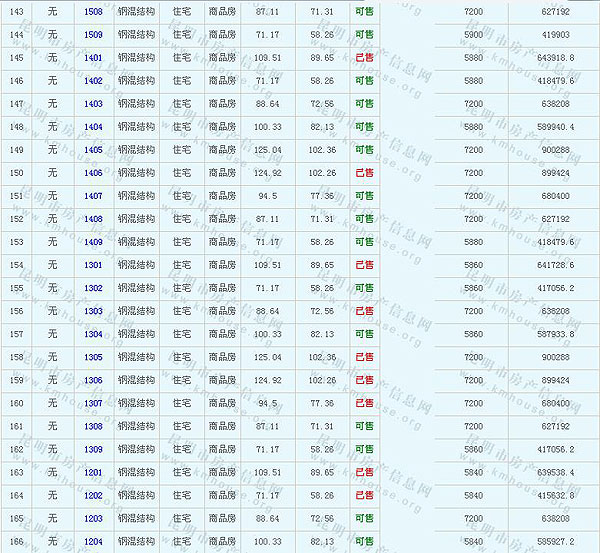
Task: Click the 1401 unit link
Action: [93, 57]
